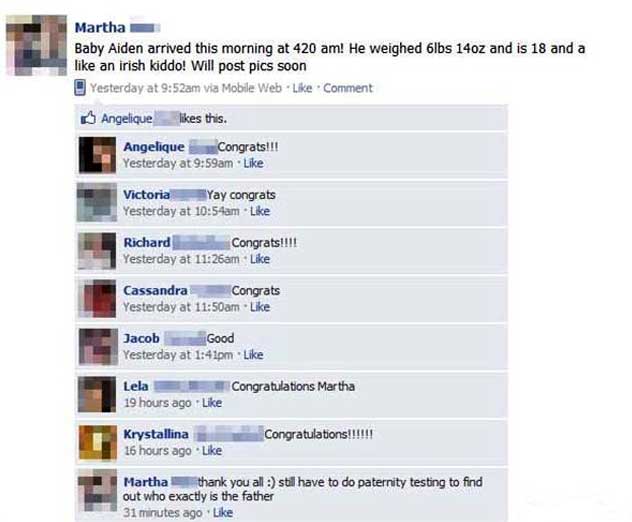Open Krystallina's comment avatar
The width and height of the screenshot is (632, 522).
(98, 443)
